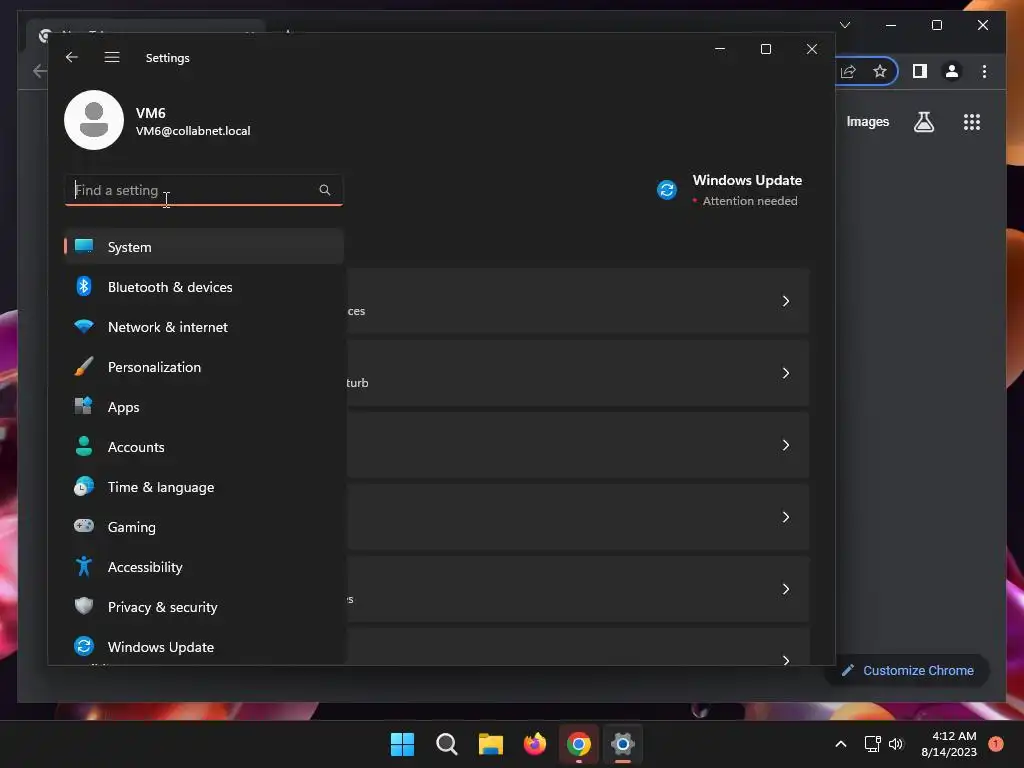The width and height of the screenshot is (1024, 768).
Task: Click Customize Chrome button
Action: (x=908, y=670)
